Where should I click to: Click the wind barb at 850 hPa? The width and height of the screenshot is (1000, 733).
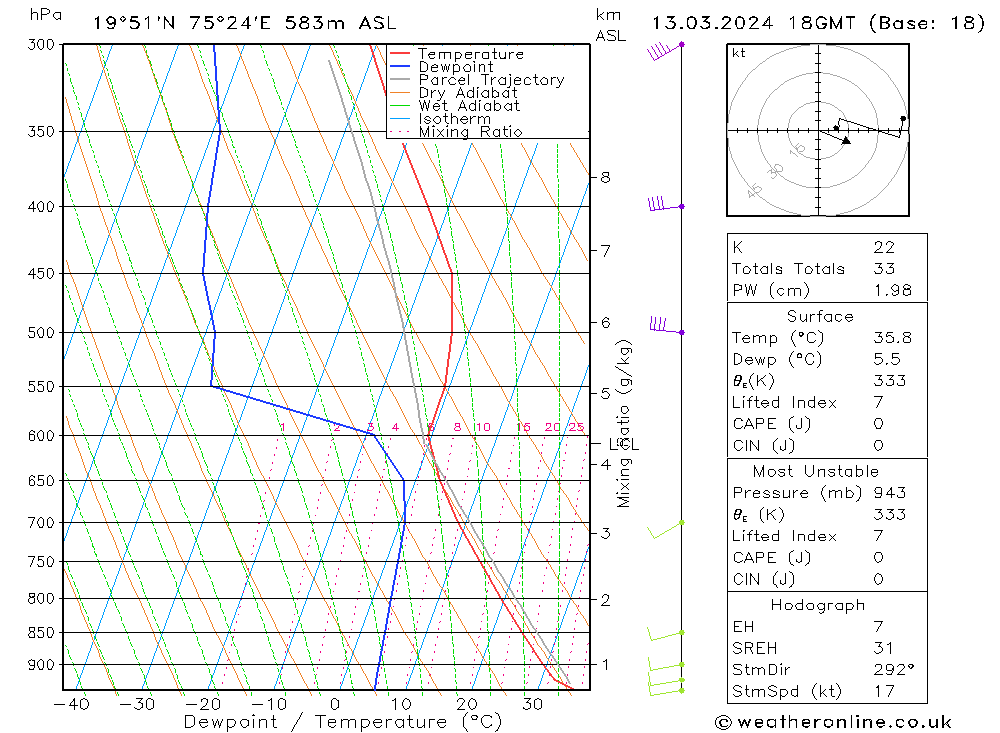[x=665, y=634]
